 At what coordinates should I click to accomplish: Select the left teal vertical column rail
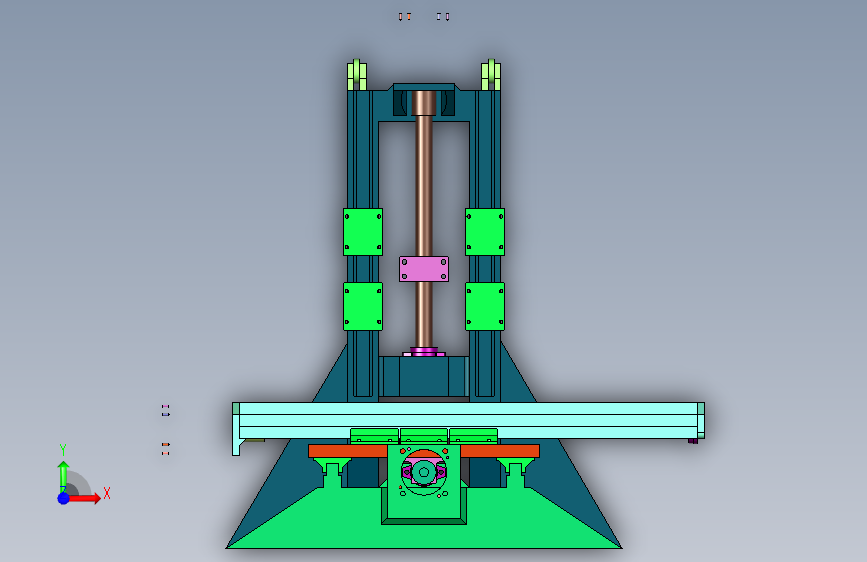pos(363,166)
